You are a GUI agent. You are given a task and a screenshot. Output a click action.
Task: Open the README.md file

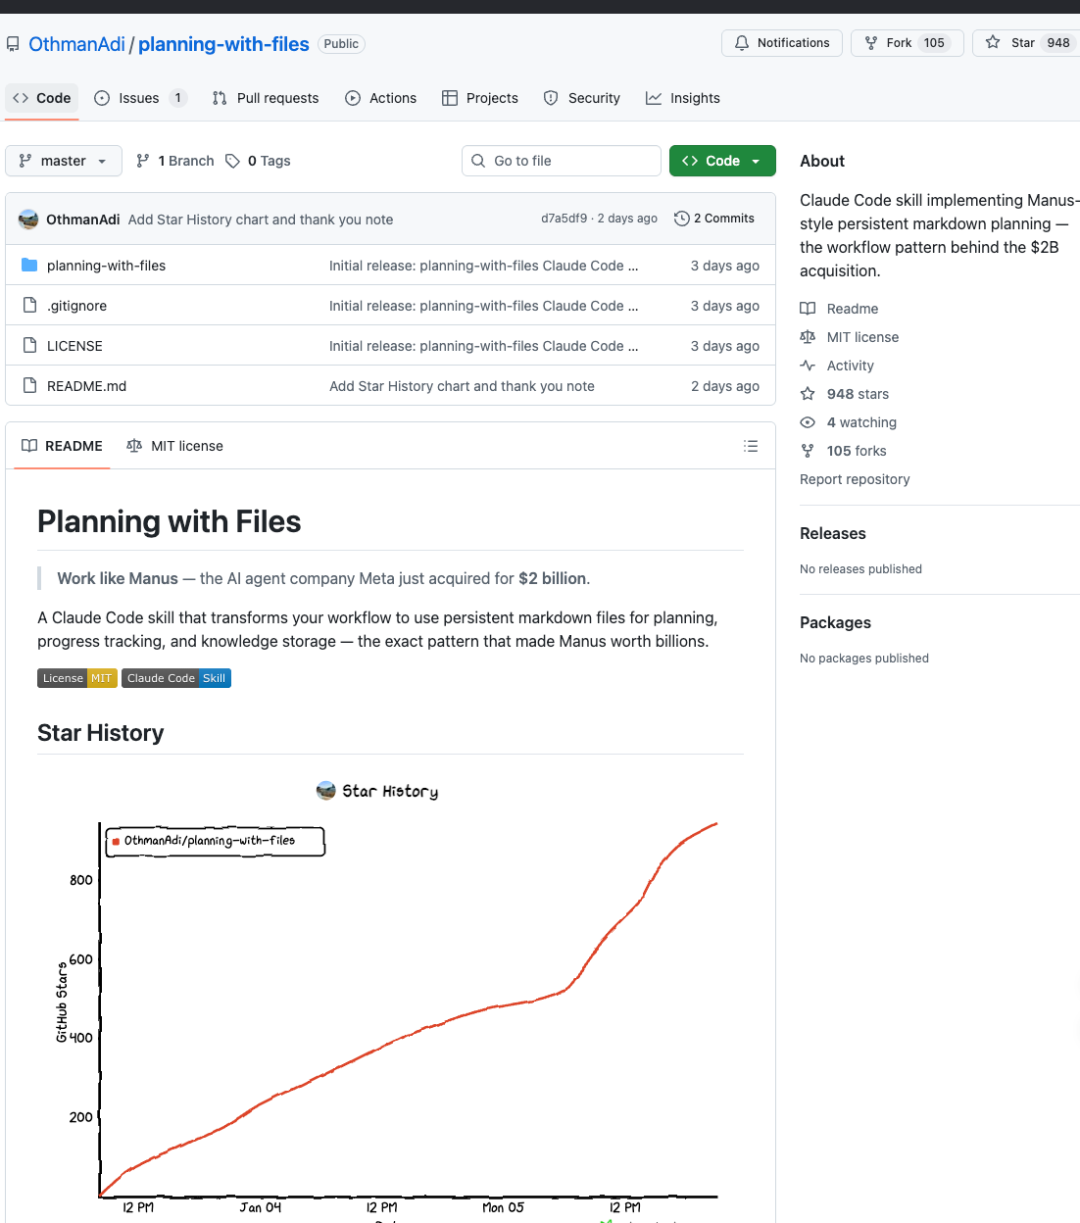87,386
